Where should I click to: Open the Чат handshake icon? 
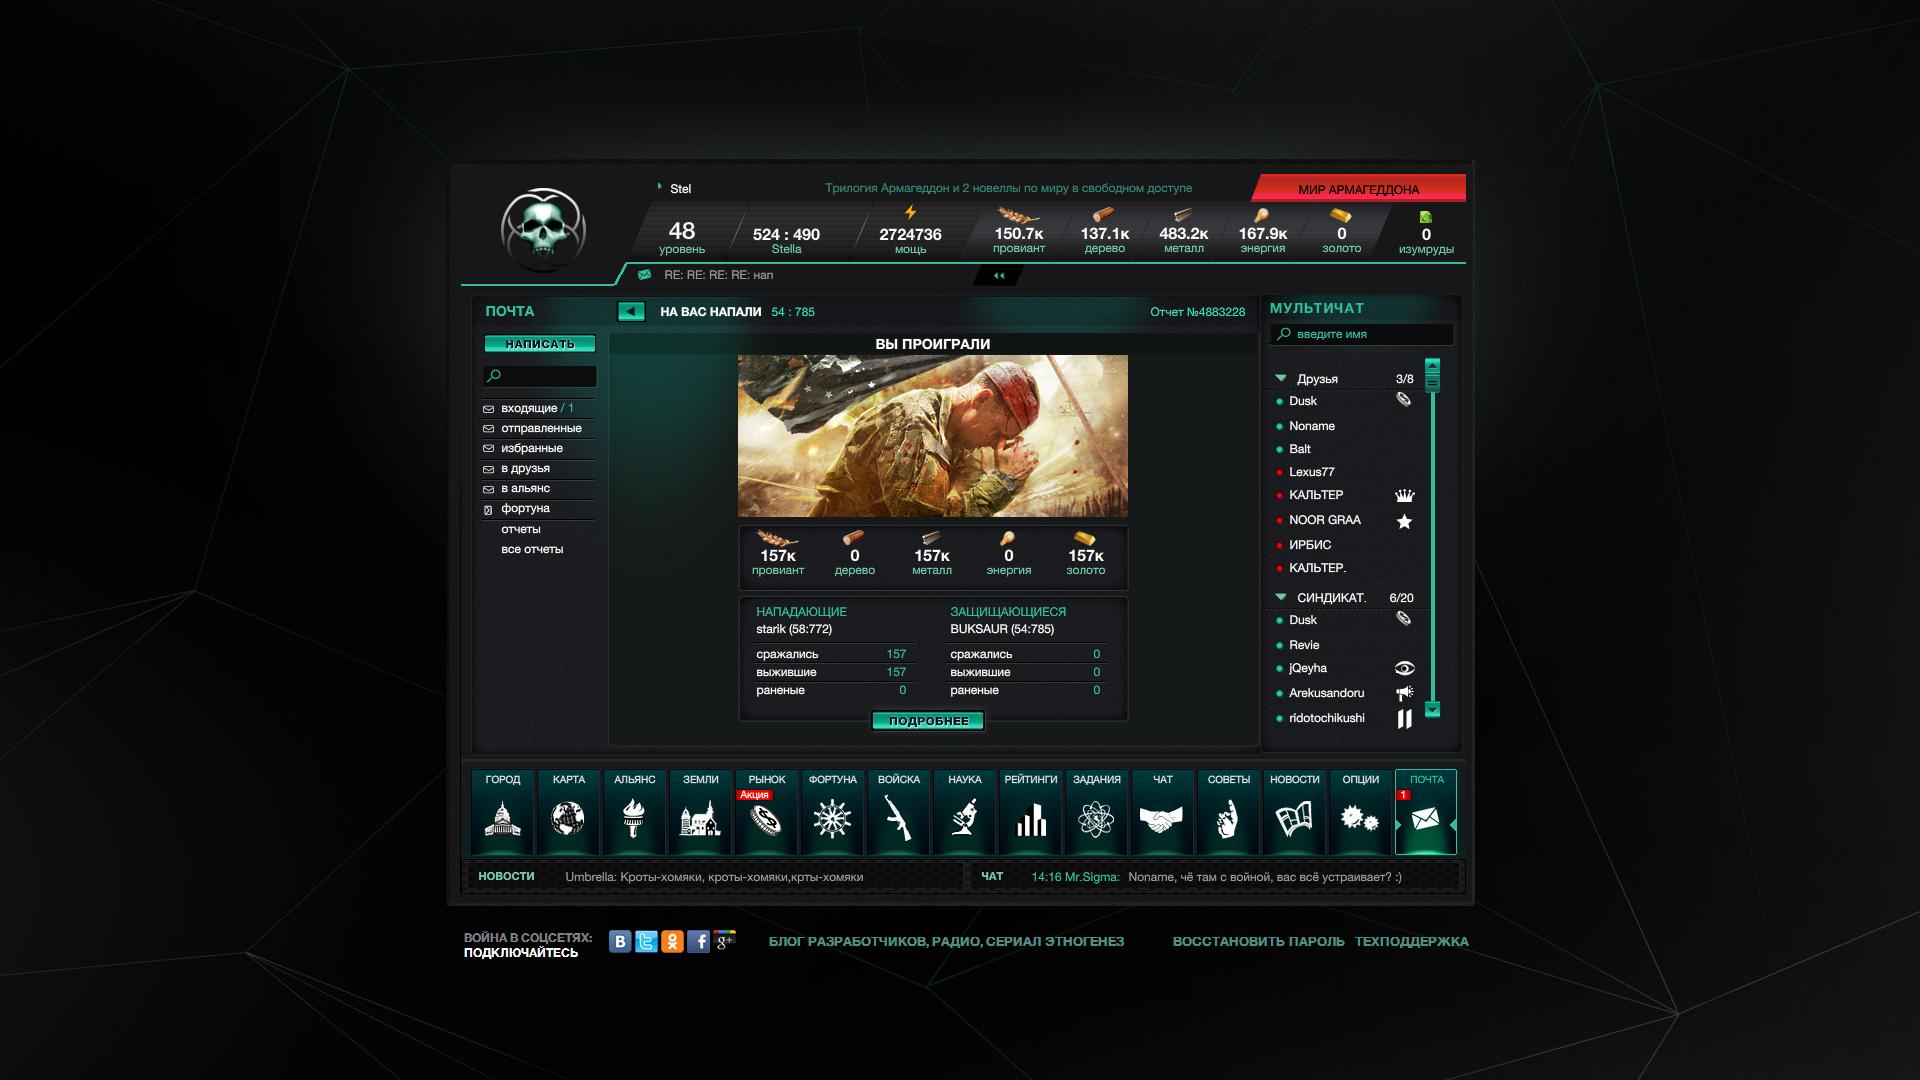click(x=1162, y=819)
